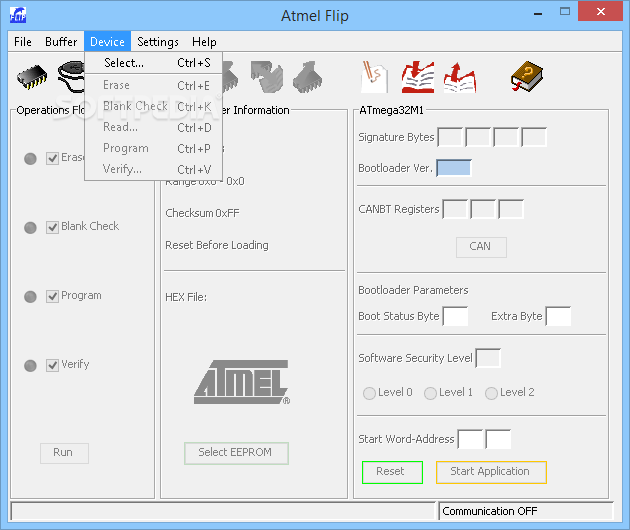
Task: Click the ATmega32M1 device label
Action: pos(391,110)
